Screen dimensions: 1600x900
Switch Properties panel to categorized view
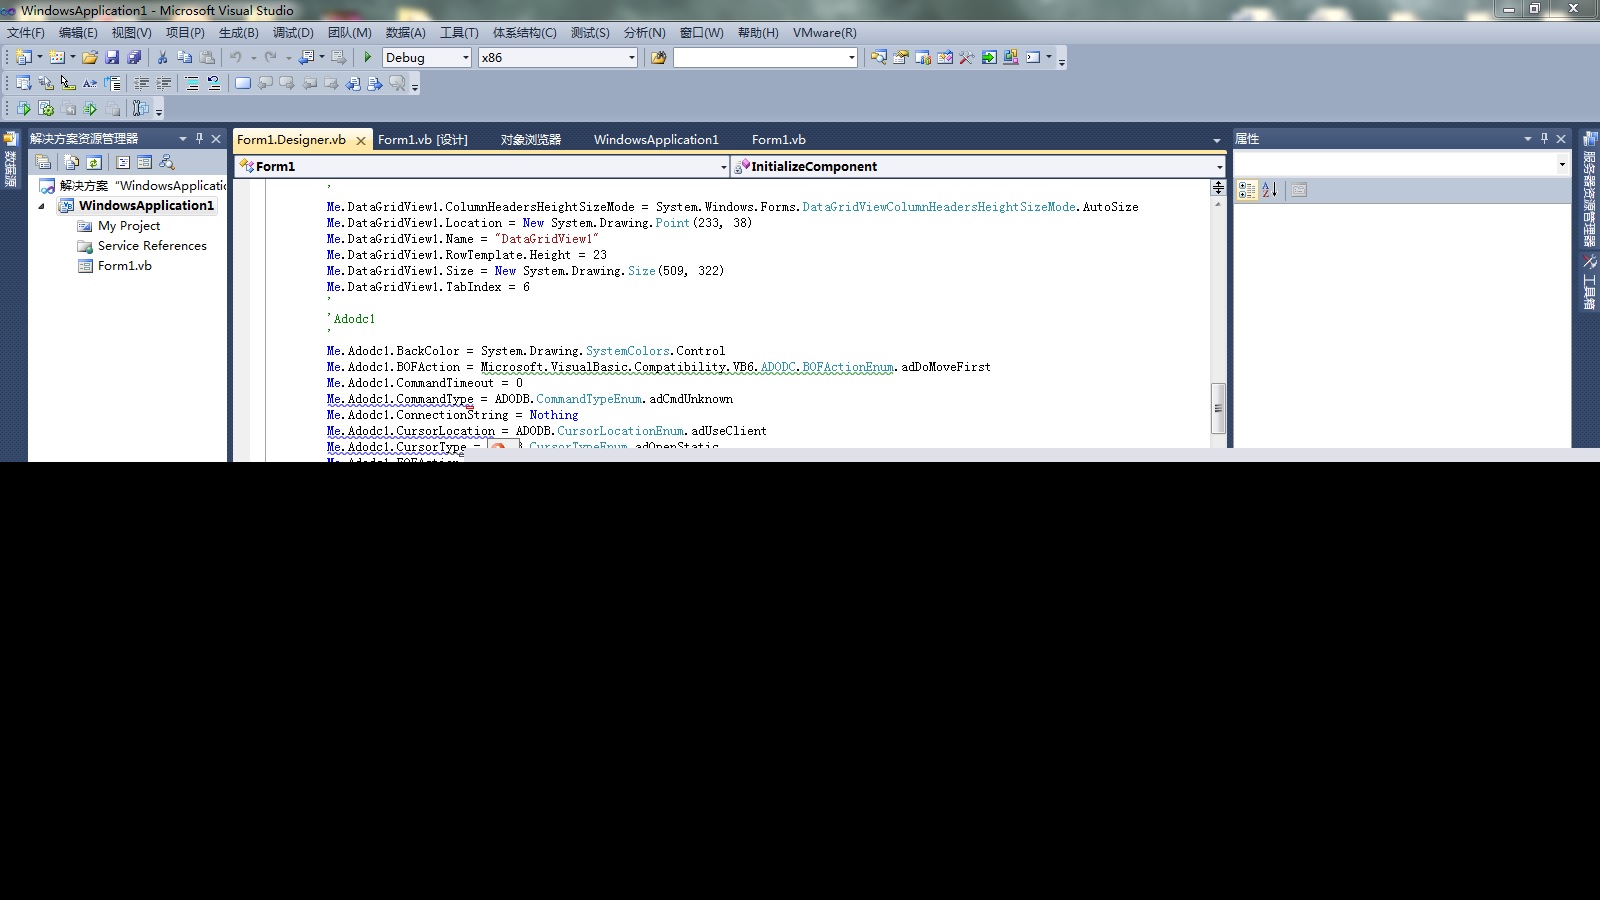pos(1247,190)
